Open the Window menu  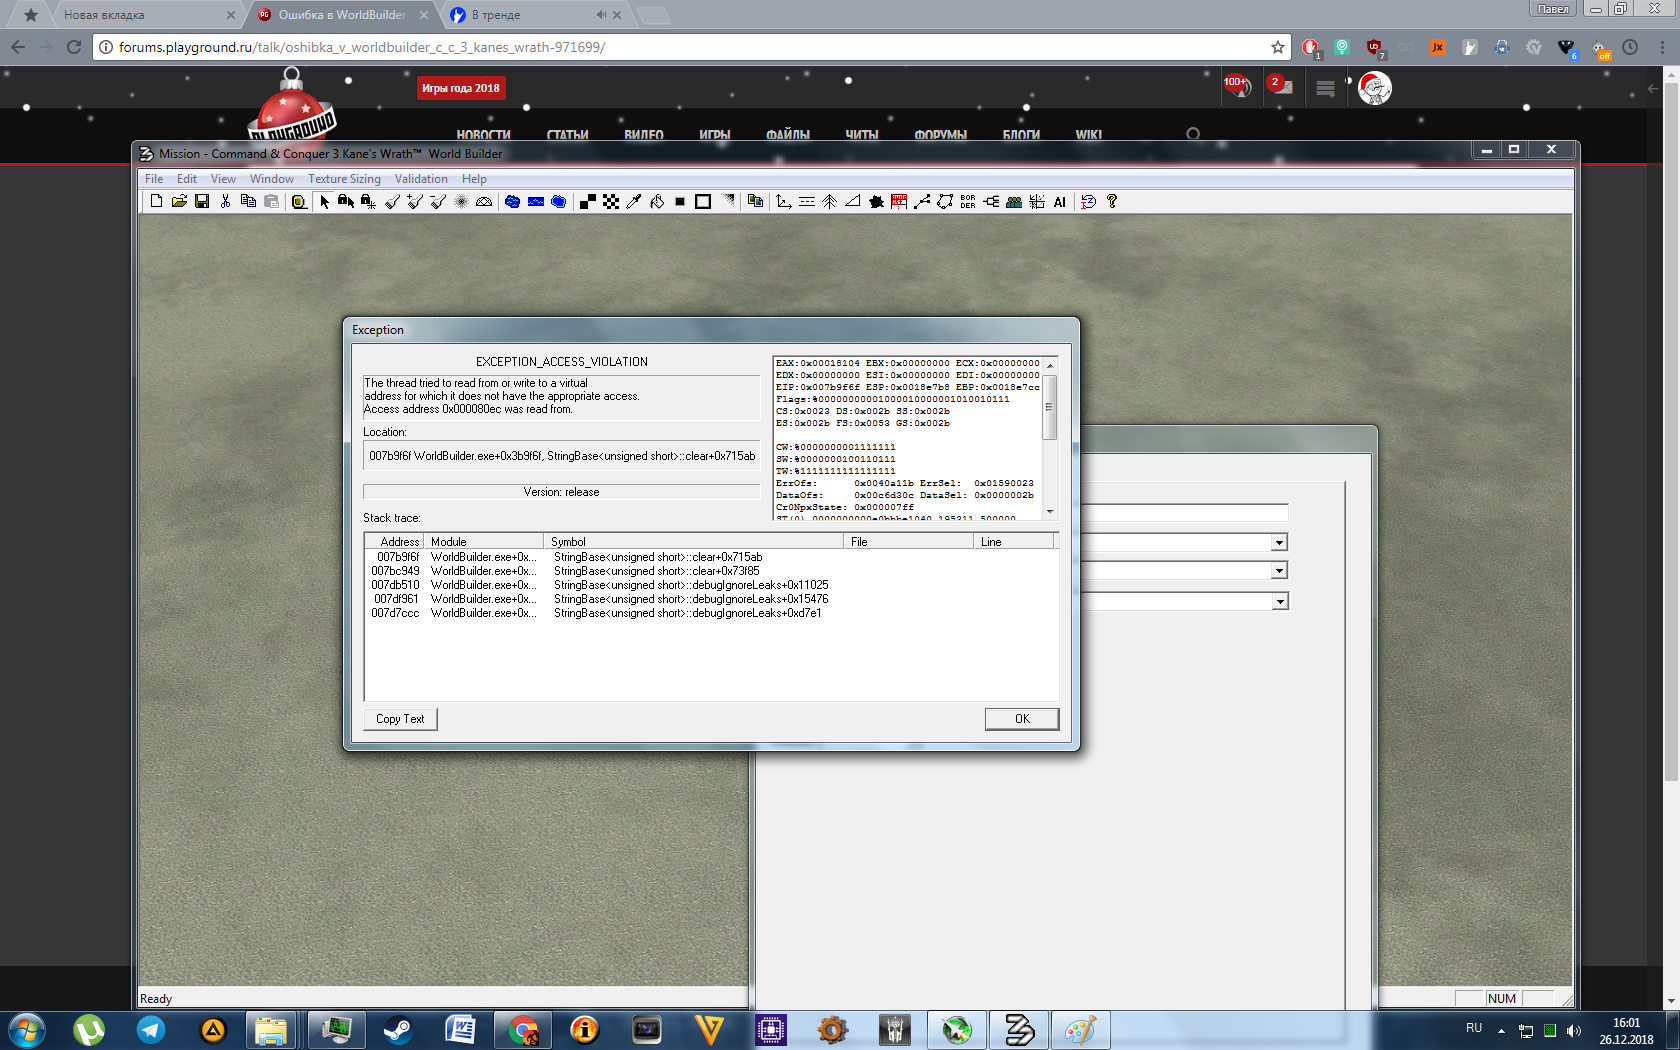(x=272, y=179)
